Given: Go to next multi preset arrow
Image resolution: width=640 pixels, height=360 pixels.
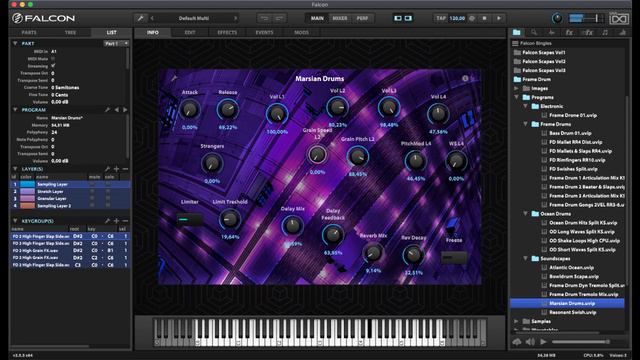Looking at the screenshot, I should [x=236, y=18].
